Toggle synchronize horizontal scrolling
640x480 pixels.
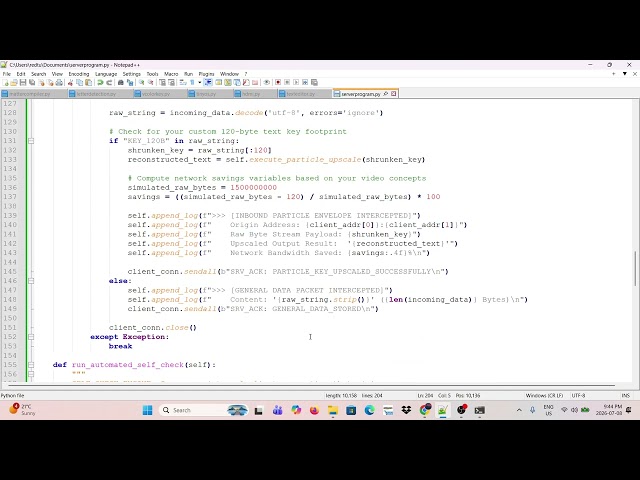(171, 82)
